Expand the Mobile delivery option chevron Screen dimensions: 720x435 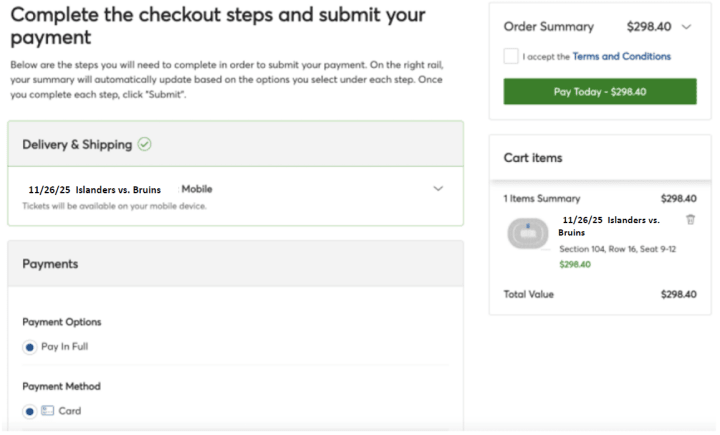[439, 189]
